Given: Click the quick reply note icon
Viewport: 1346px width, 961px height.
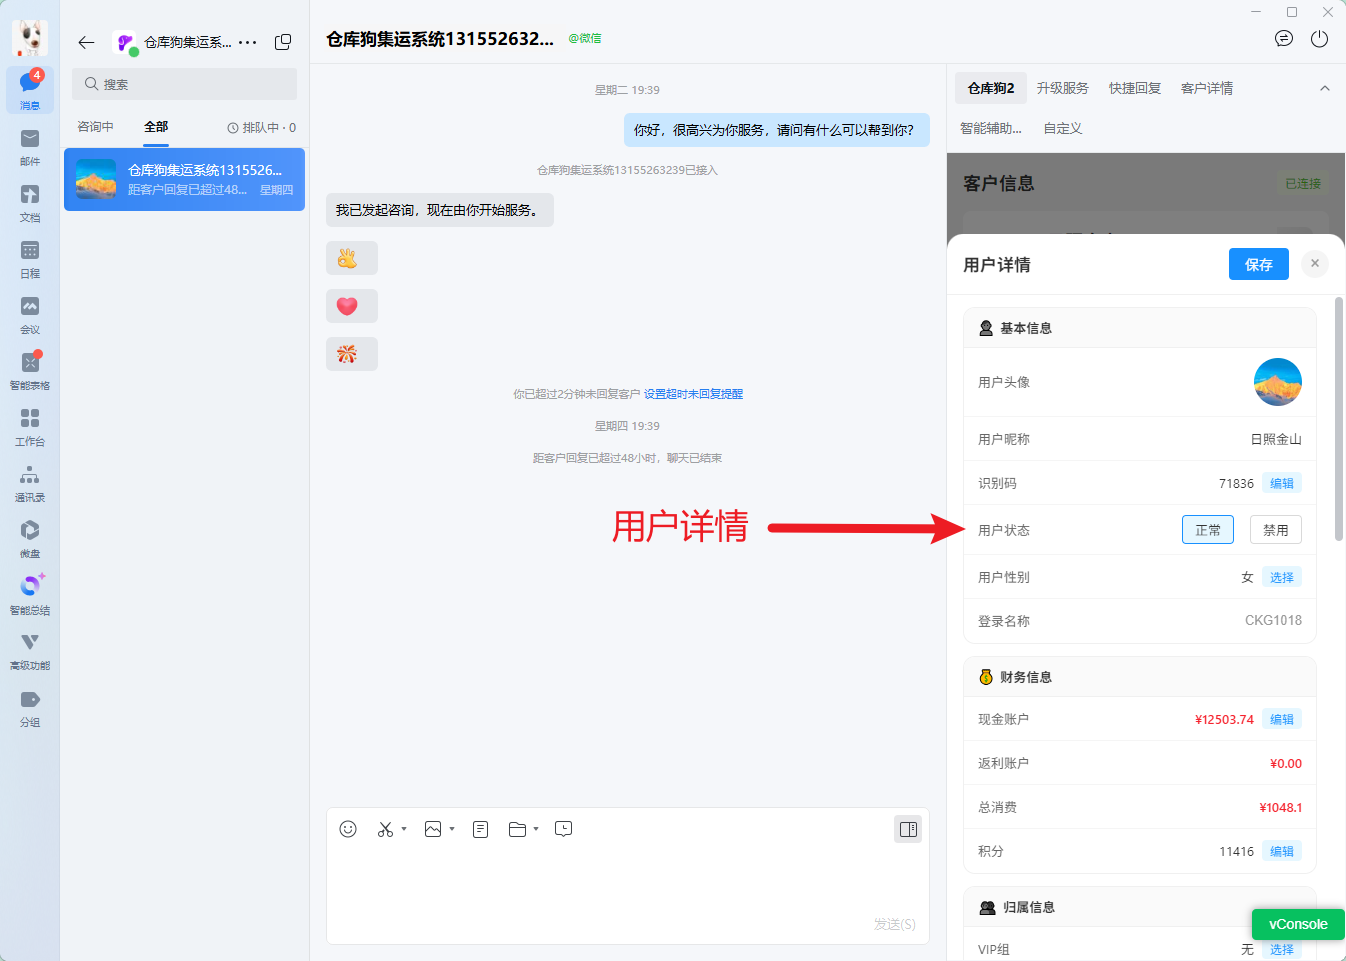Looking at the screenshot, I should 481,829.
